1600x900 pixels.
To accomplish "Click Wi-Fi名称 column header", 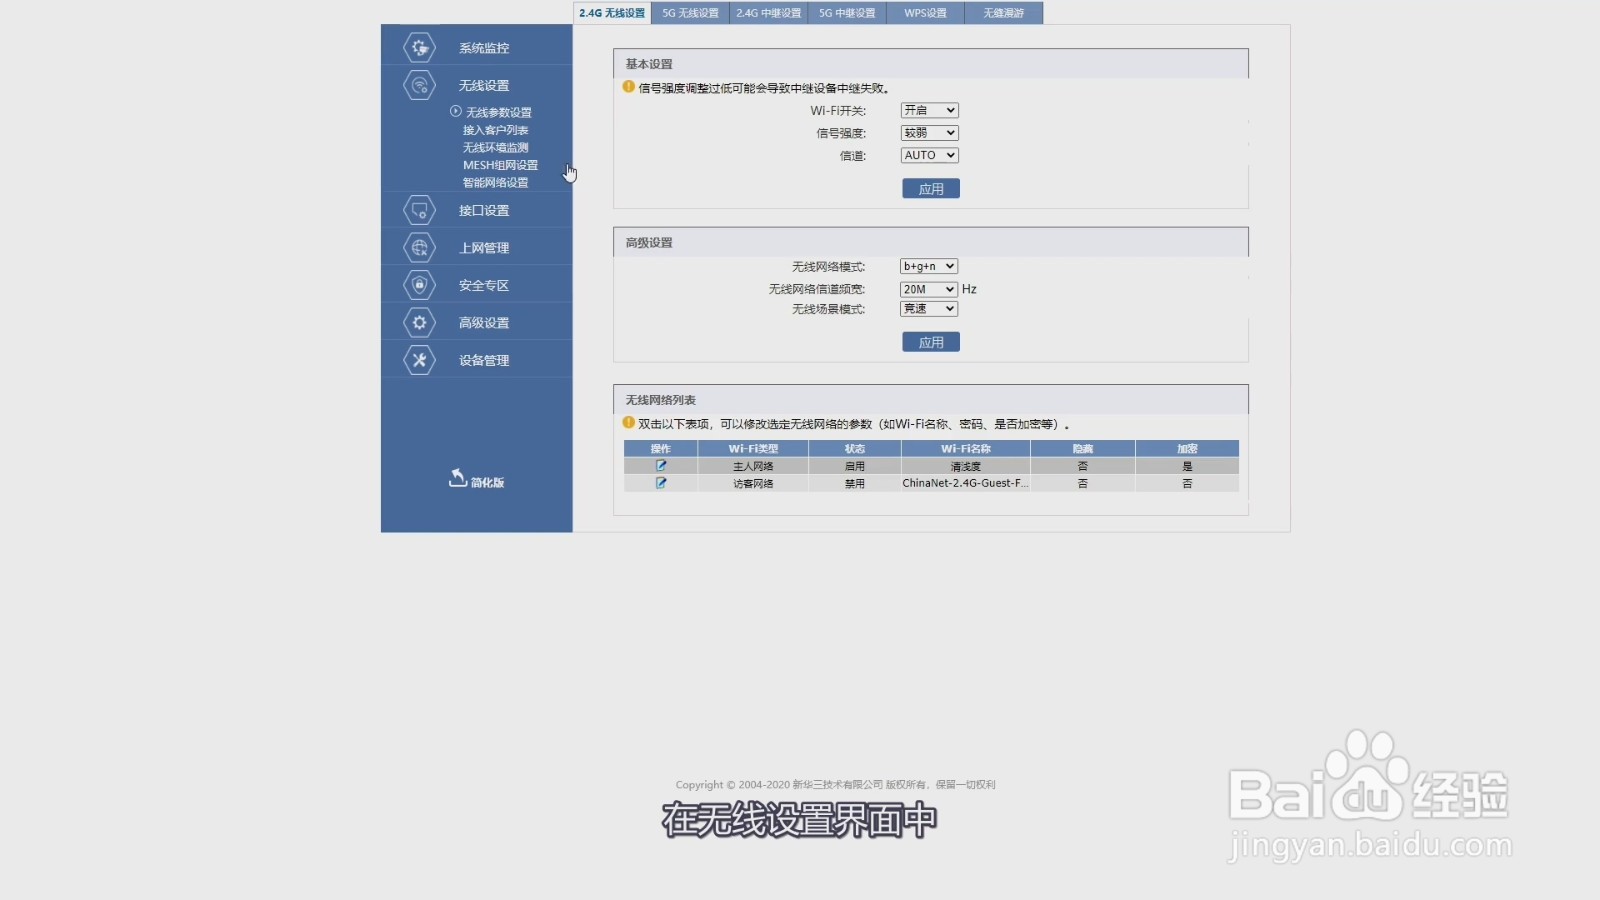I will coord(966,449).
